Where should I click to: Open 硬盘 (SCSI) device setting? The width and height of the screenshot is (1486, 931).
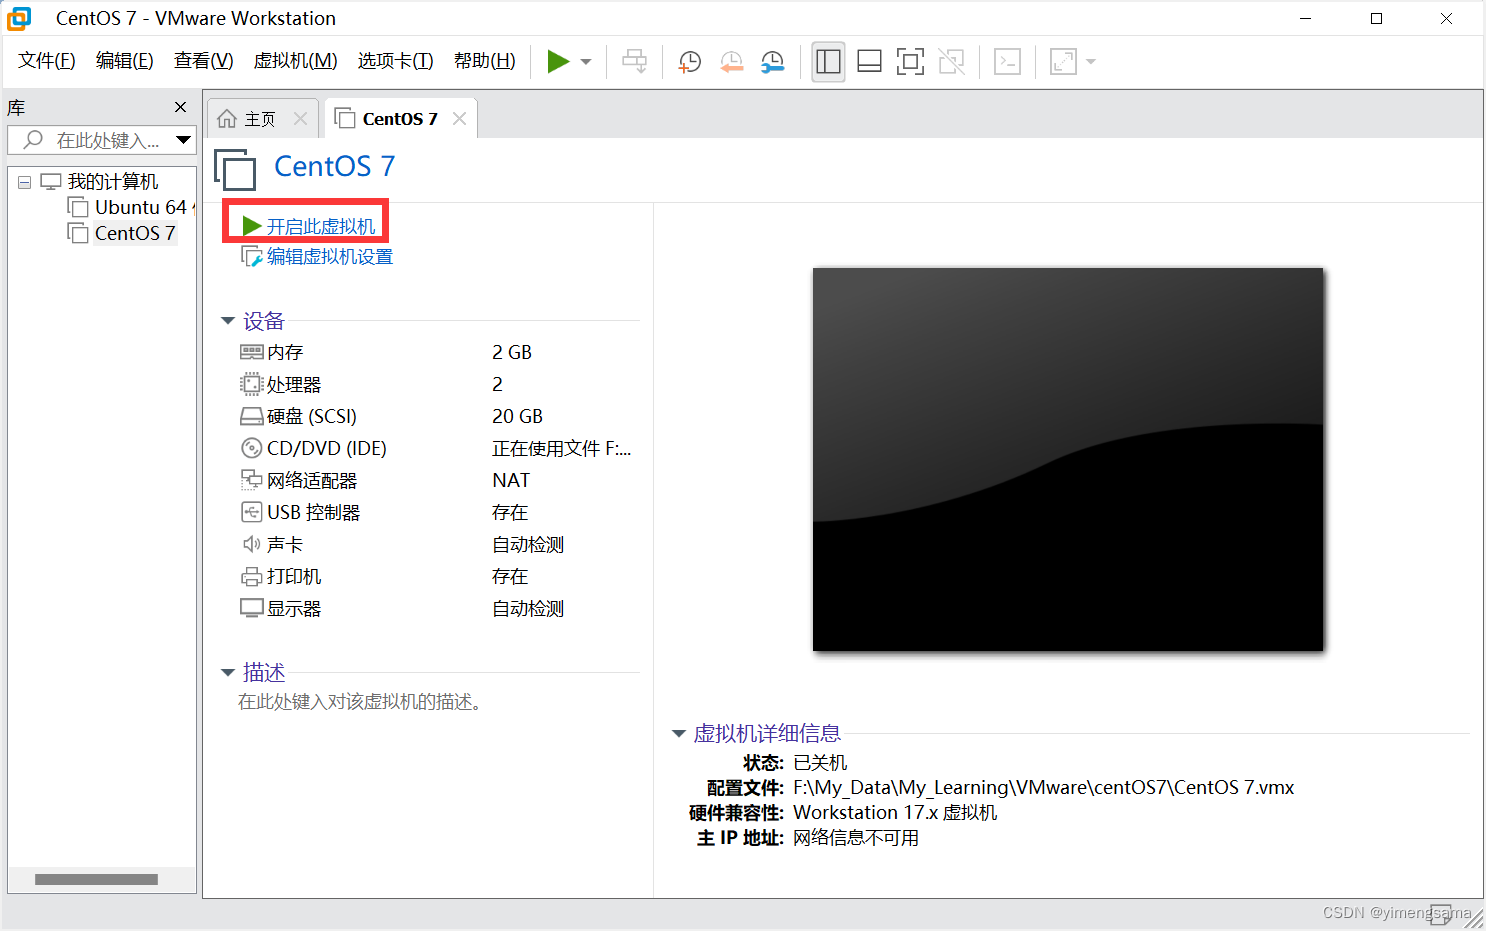[x=299, y=416]
